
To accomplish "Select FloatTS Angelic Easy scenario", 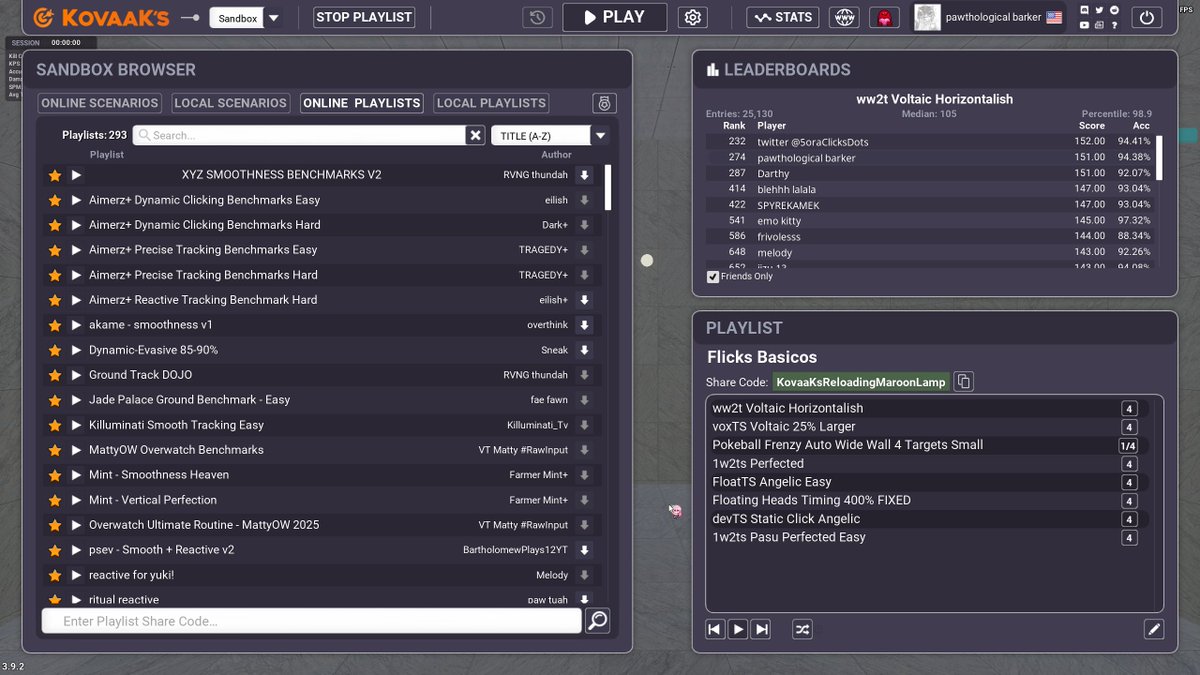I will (926, 482).
